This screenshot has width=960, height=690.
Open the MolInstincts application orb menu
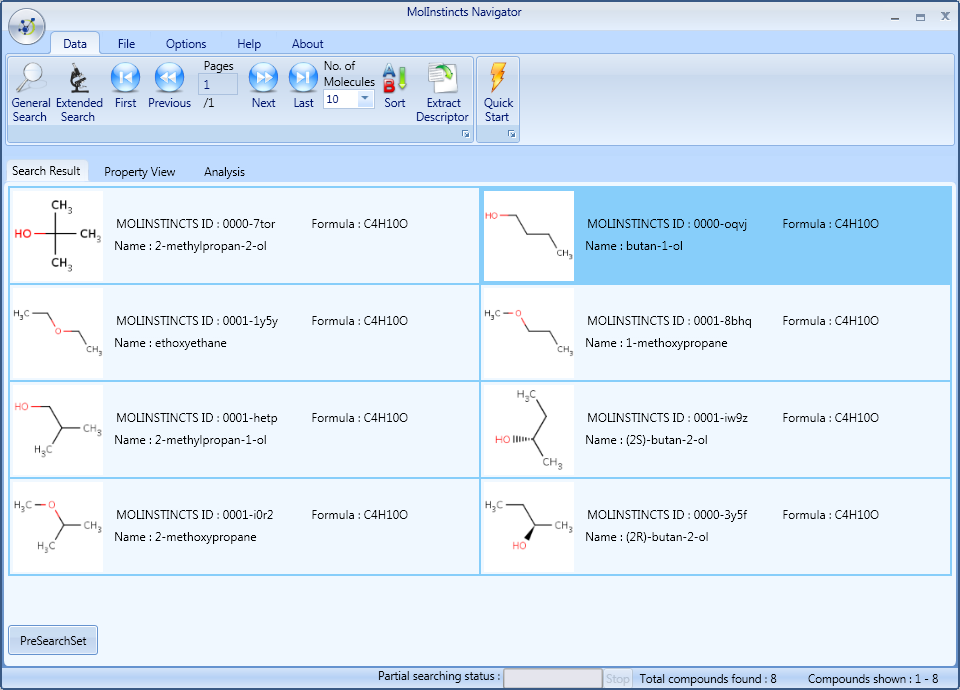tap(26, 27)
